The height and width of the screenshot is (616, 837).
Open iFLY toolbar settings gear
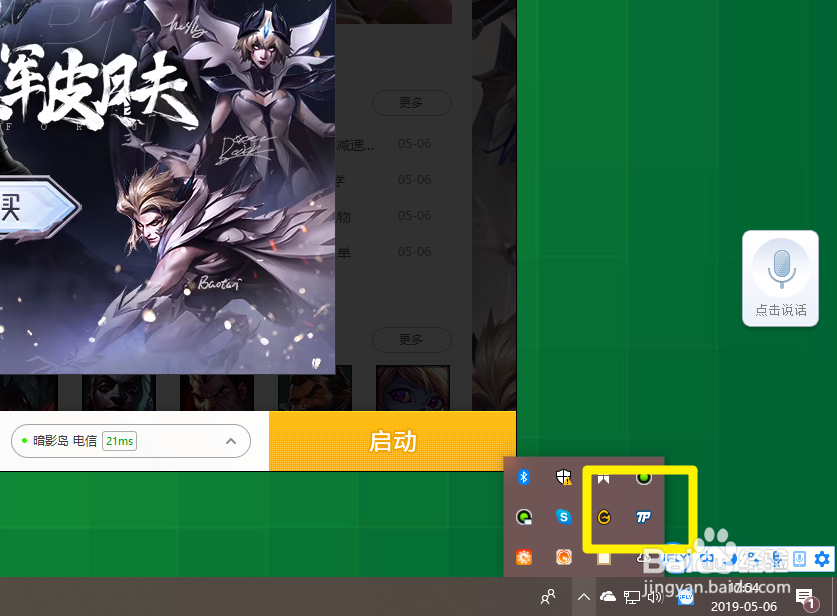[822, 559]
